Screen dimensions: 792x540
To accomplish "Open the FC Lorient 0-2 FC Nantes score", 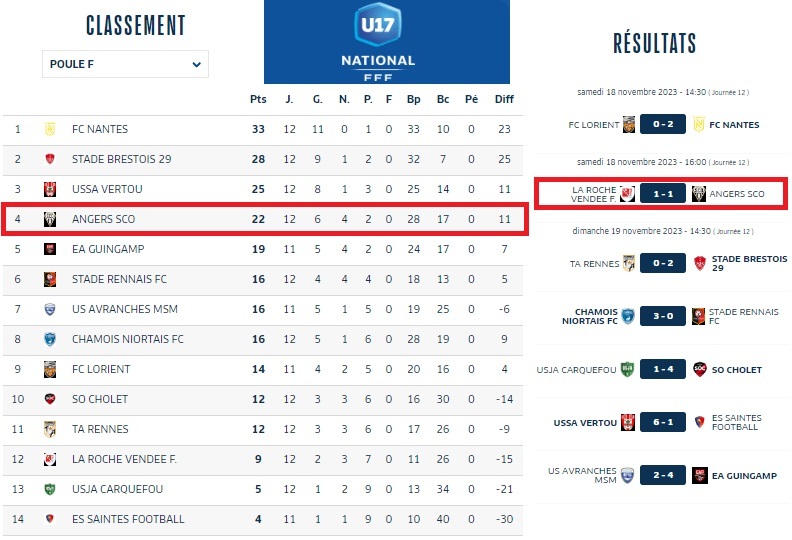I will pos(662,125).
